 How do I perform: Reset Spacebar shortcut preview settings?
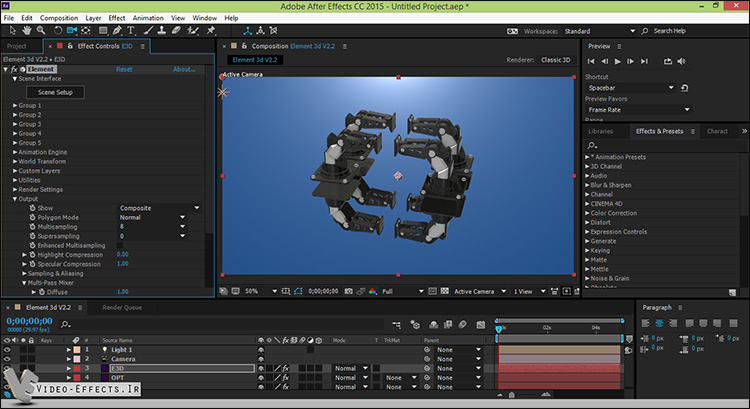pos(684,88)
